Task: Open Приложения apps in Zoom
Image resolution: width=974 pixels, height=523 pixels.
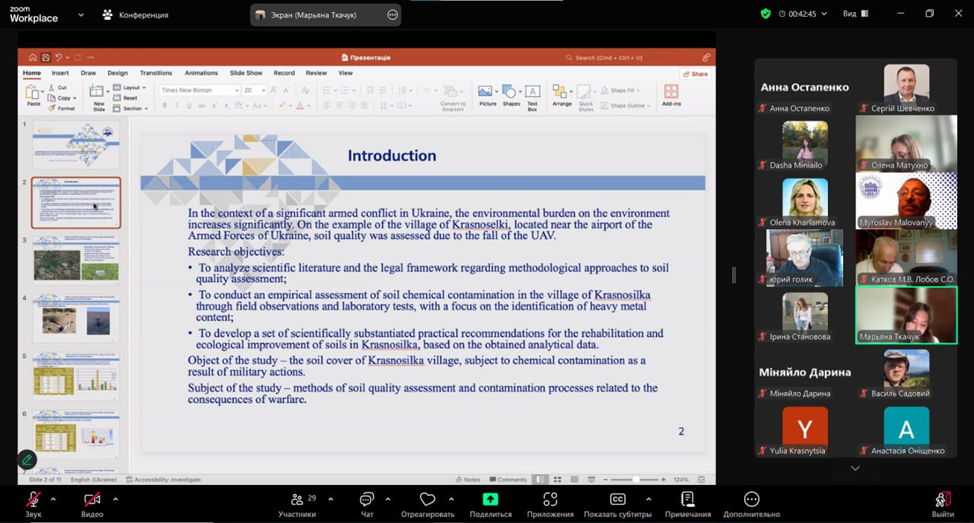Action: [x=550, y=504]
